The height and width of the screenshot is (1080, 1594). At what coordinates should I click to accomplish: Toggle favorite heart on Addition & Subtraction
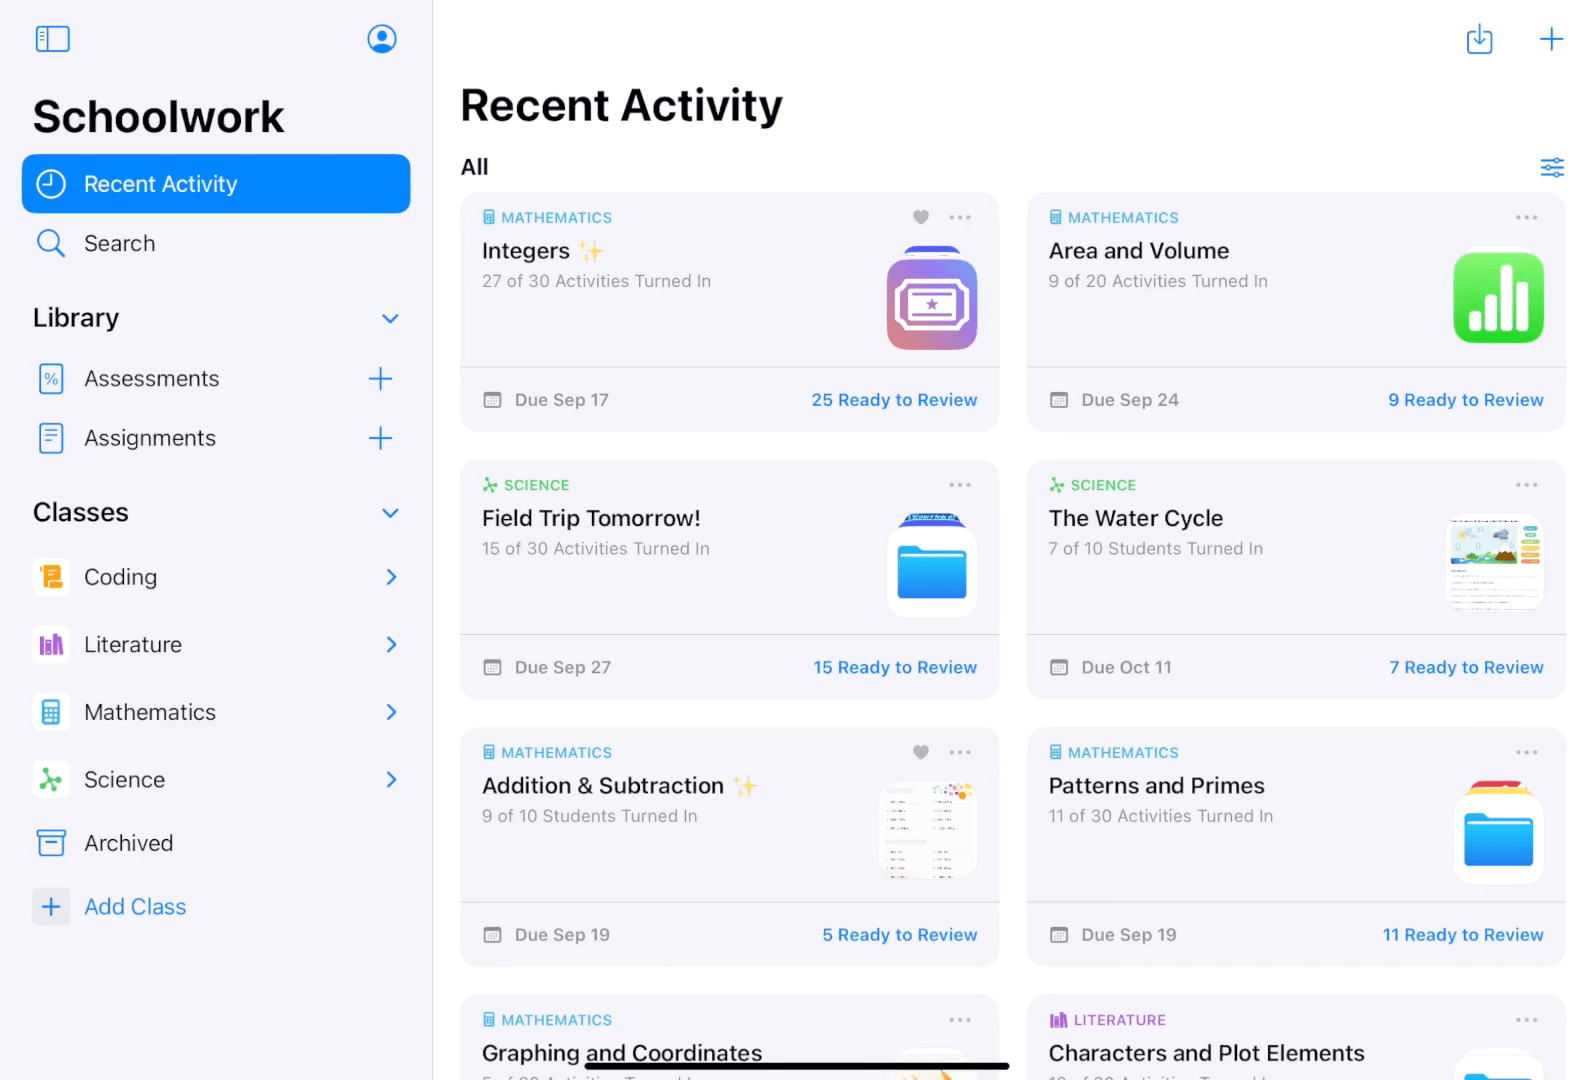pos(921,752)
